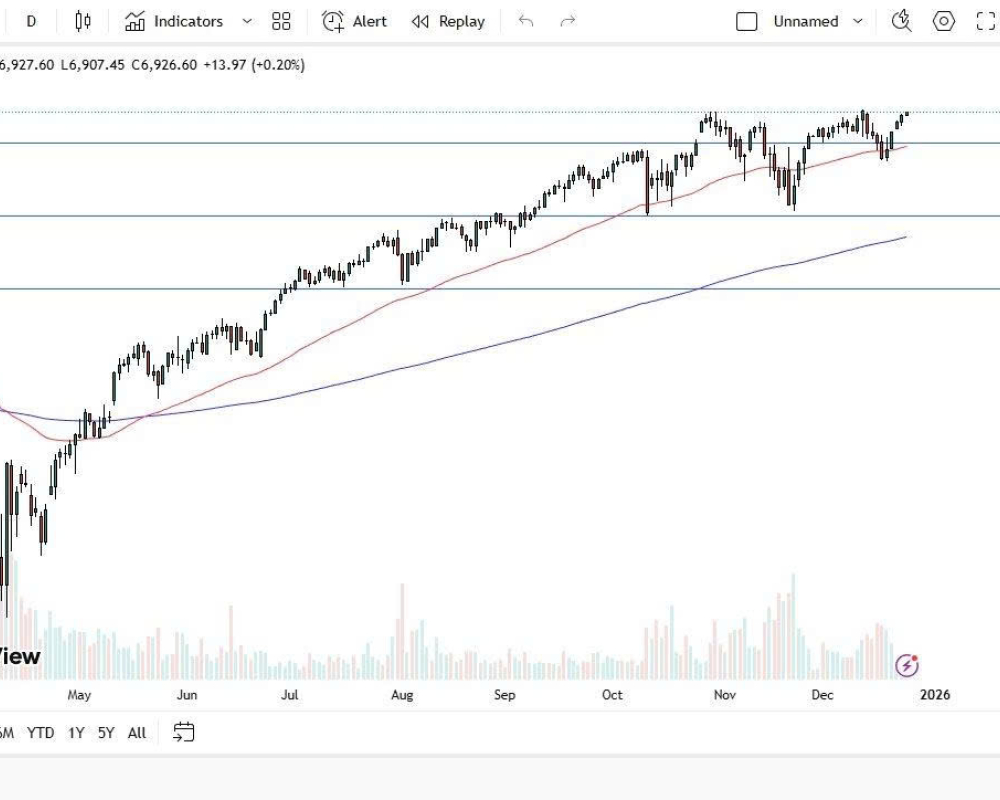Viewport: 1000px width, 800px height.
Task: Click the layout setup square icon
Action: click(746, 21)
